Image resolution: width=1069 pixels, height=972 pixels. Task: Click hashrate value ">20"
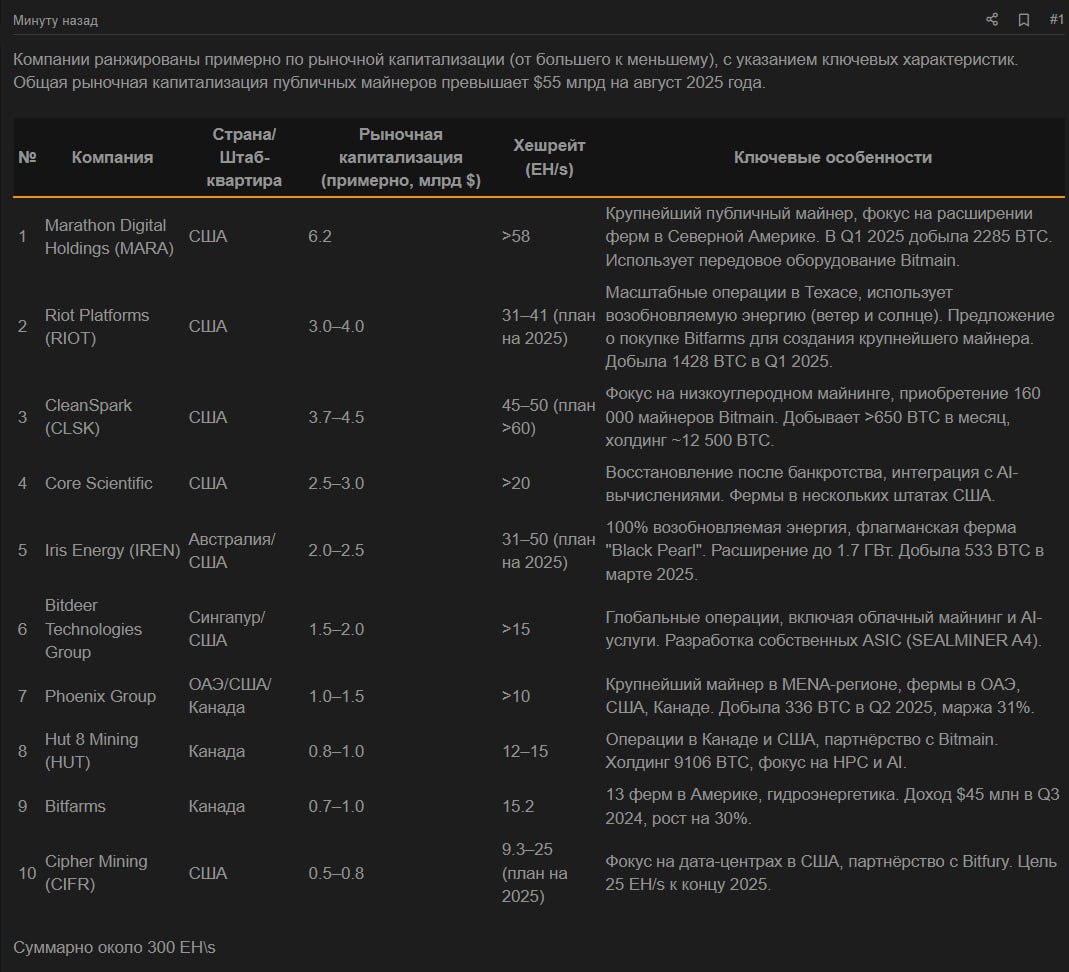click(515, 483)
